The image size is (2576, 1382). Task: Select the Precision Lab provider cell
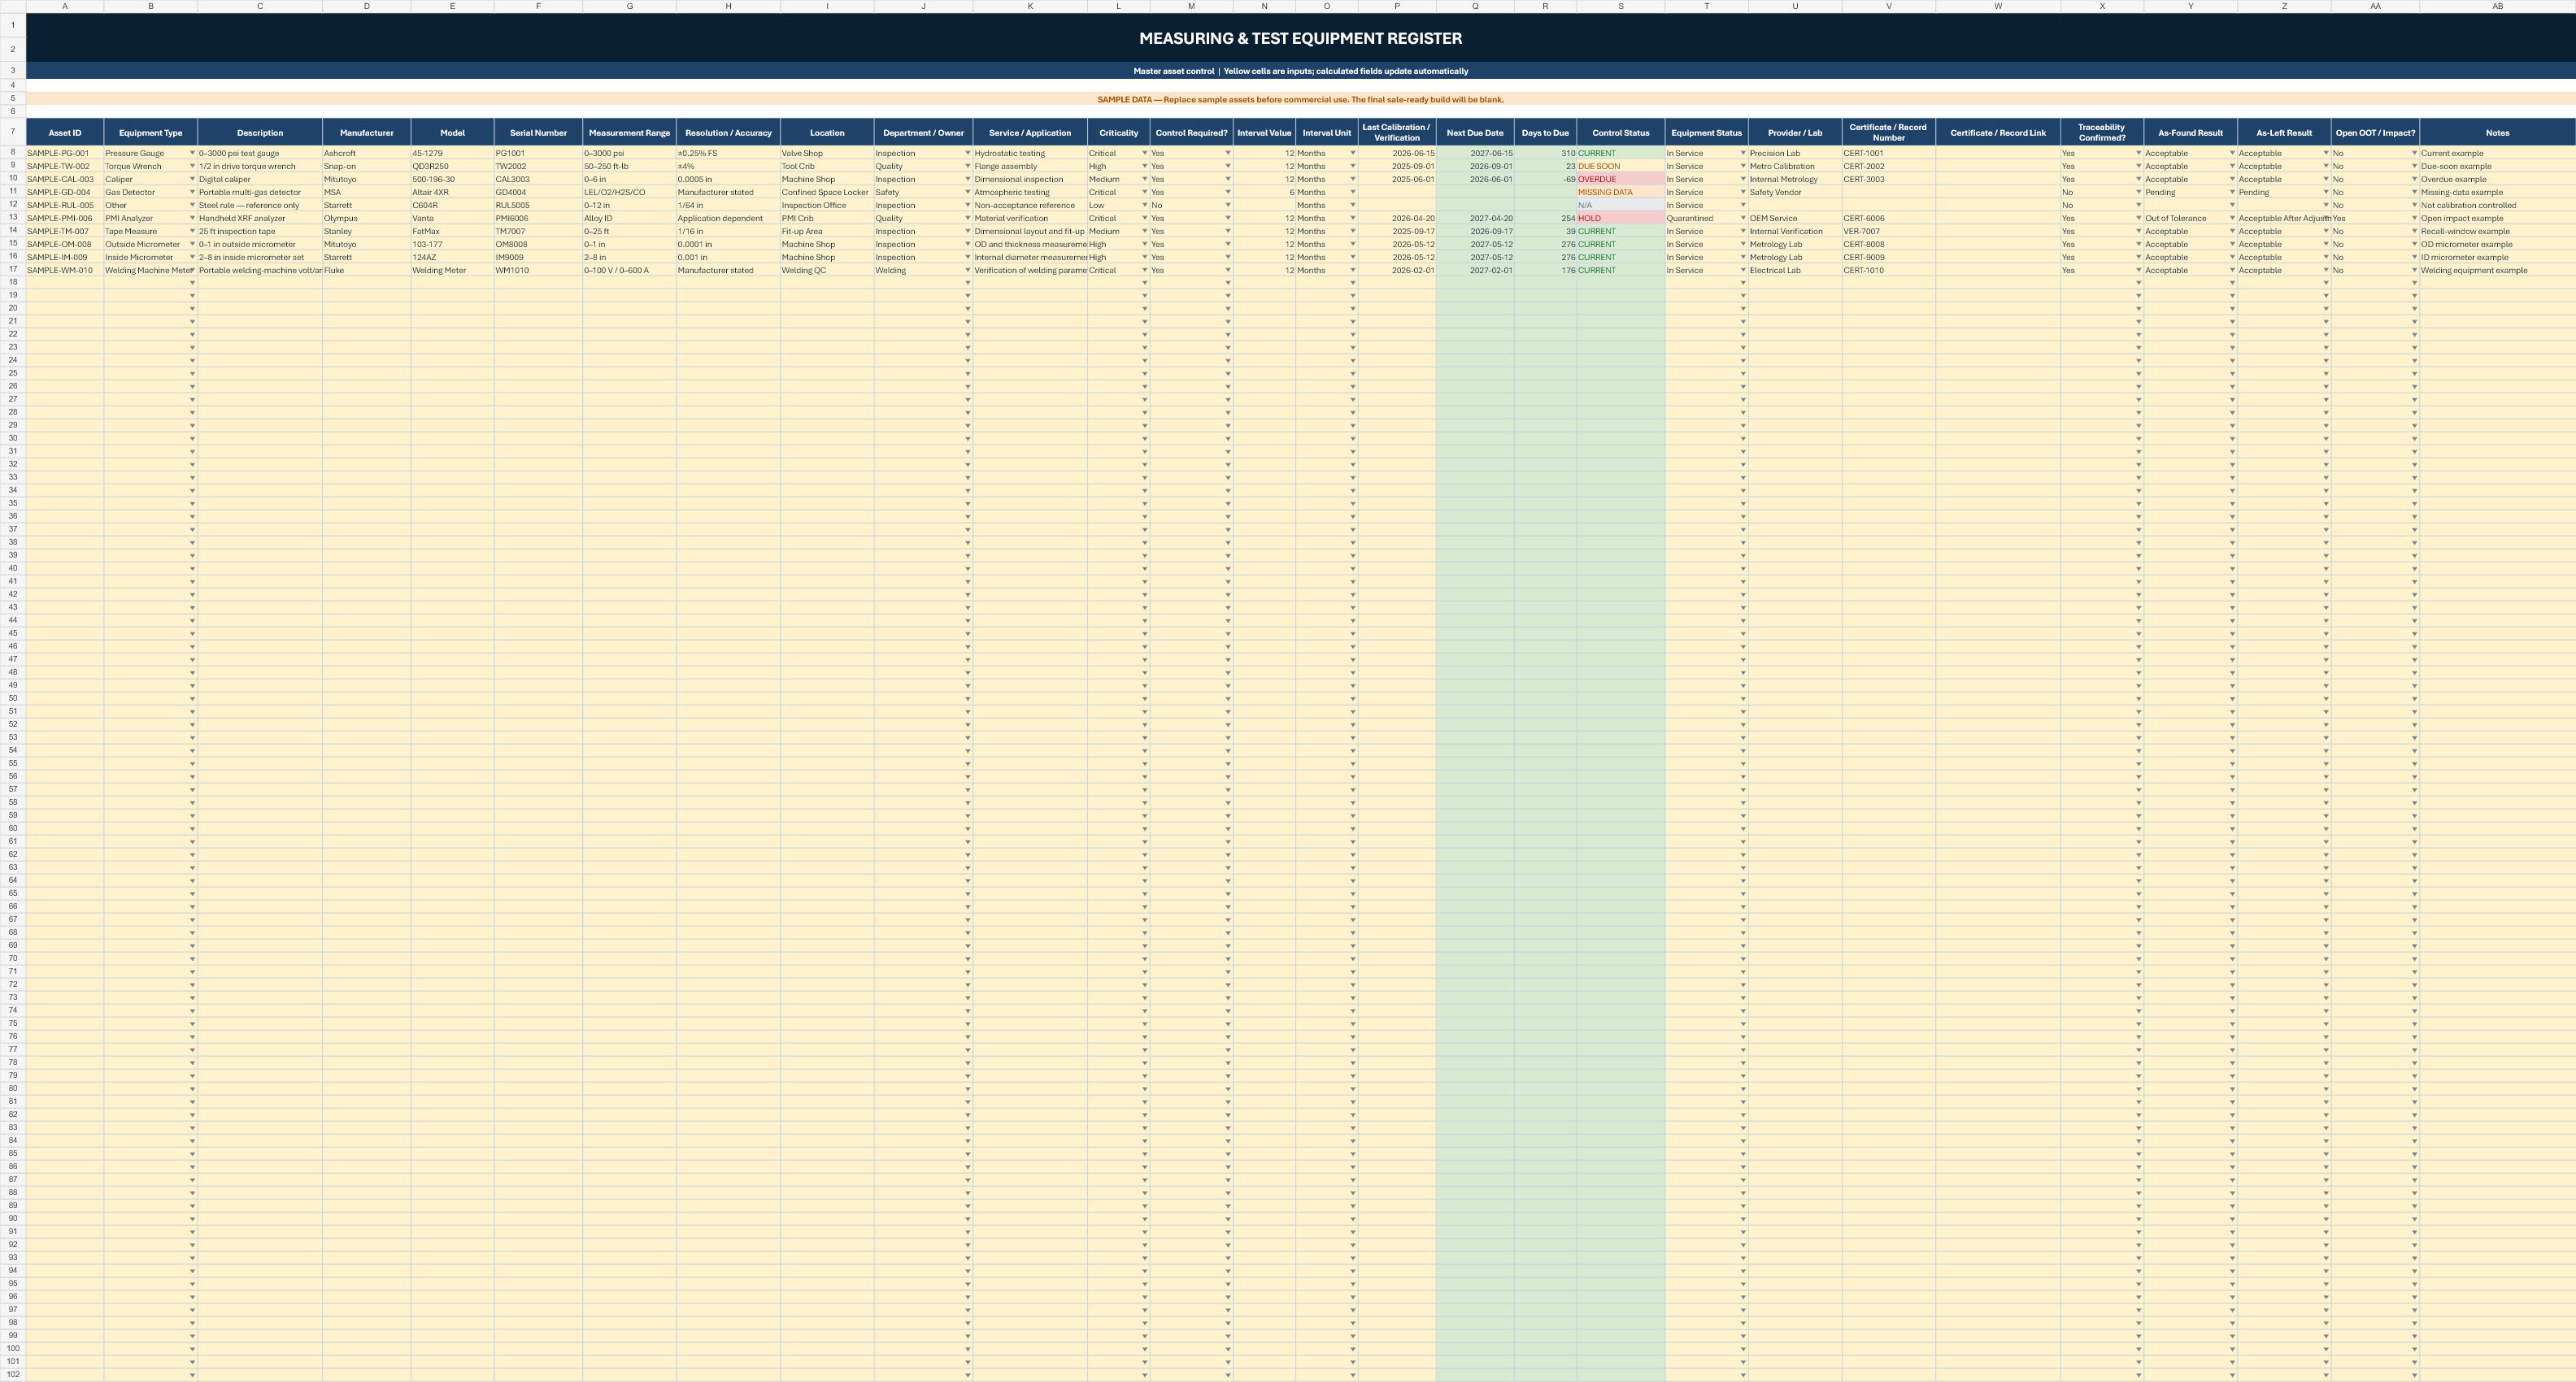click(x=1794, y=154)
